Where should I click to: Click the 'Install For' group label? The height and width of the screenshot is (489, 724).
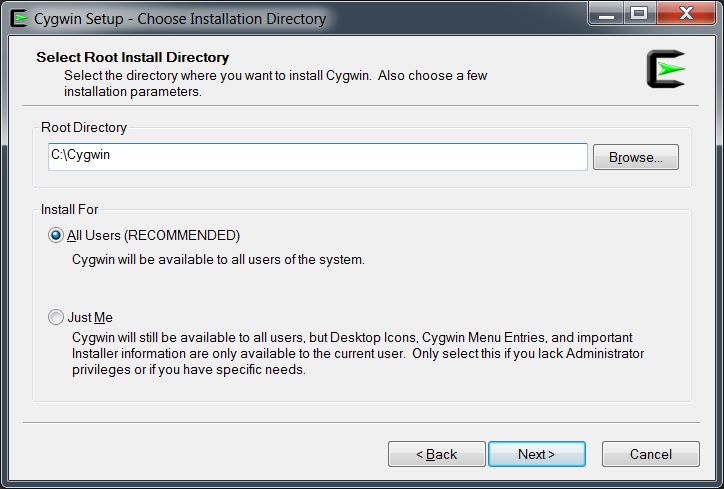[69, 210]
